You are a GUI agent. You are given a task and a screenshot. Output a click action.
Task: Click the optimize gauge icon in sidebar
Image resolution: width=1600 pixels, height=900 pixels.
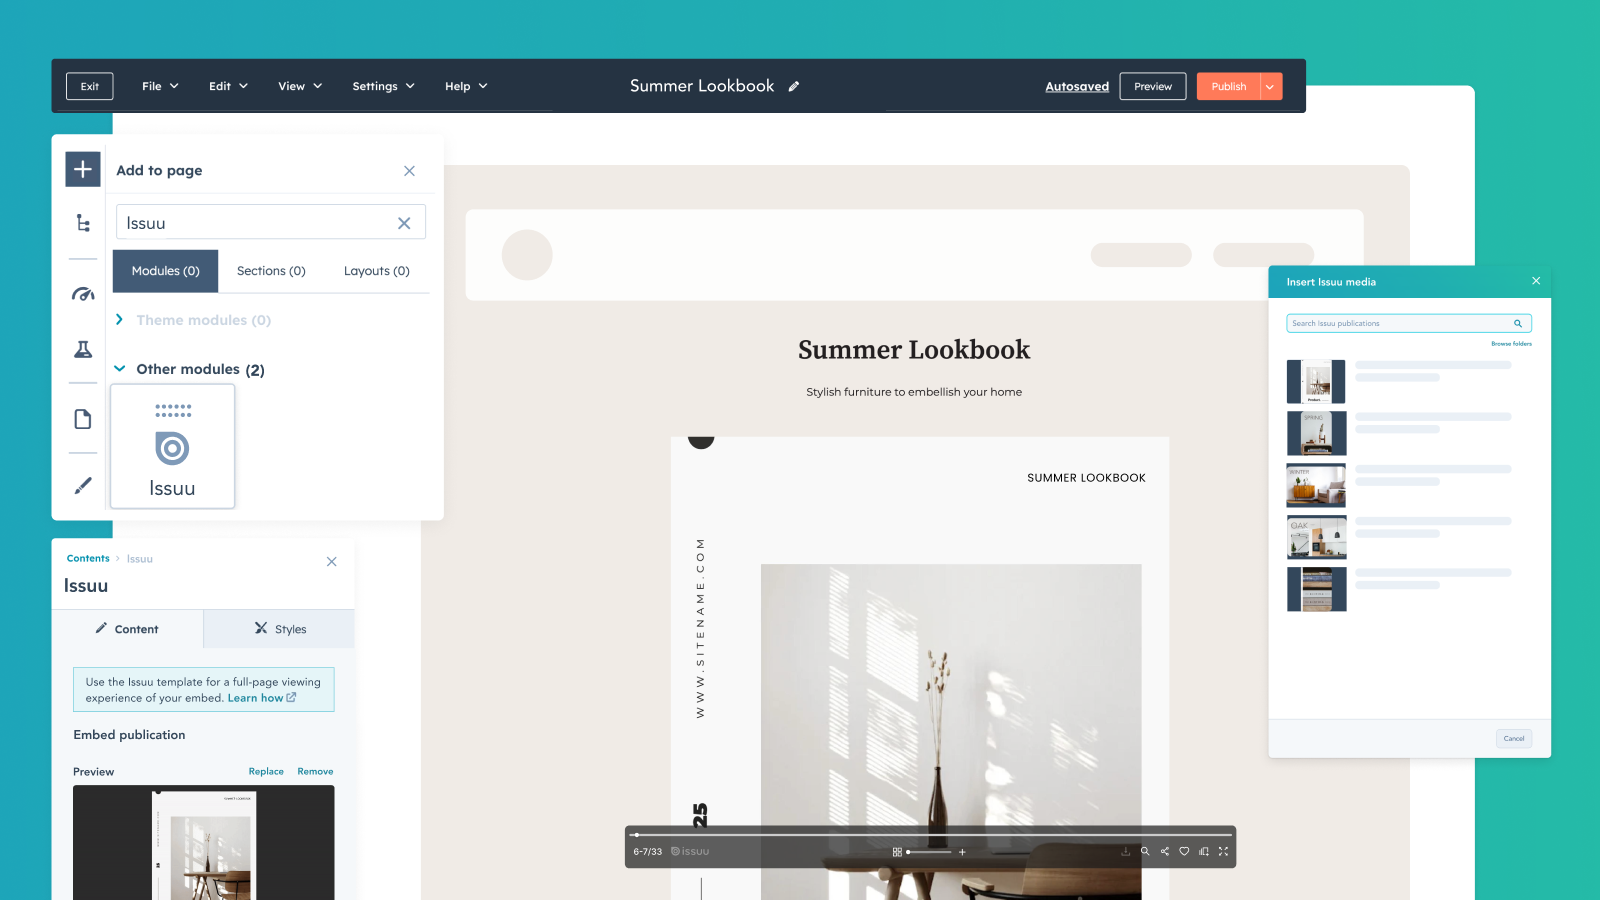pos(83,294)
